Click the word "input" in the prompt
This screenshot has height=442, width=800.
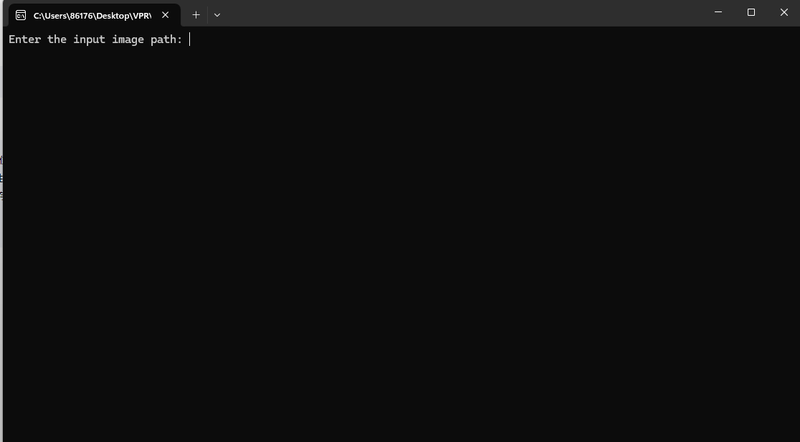coord(89,40)
